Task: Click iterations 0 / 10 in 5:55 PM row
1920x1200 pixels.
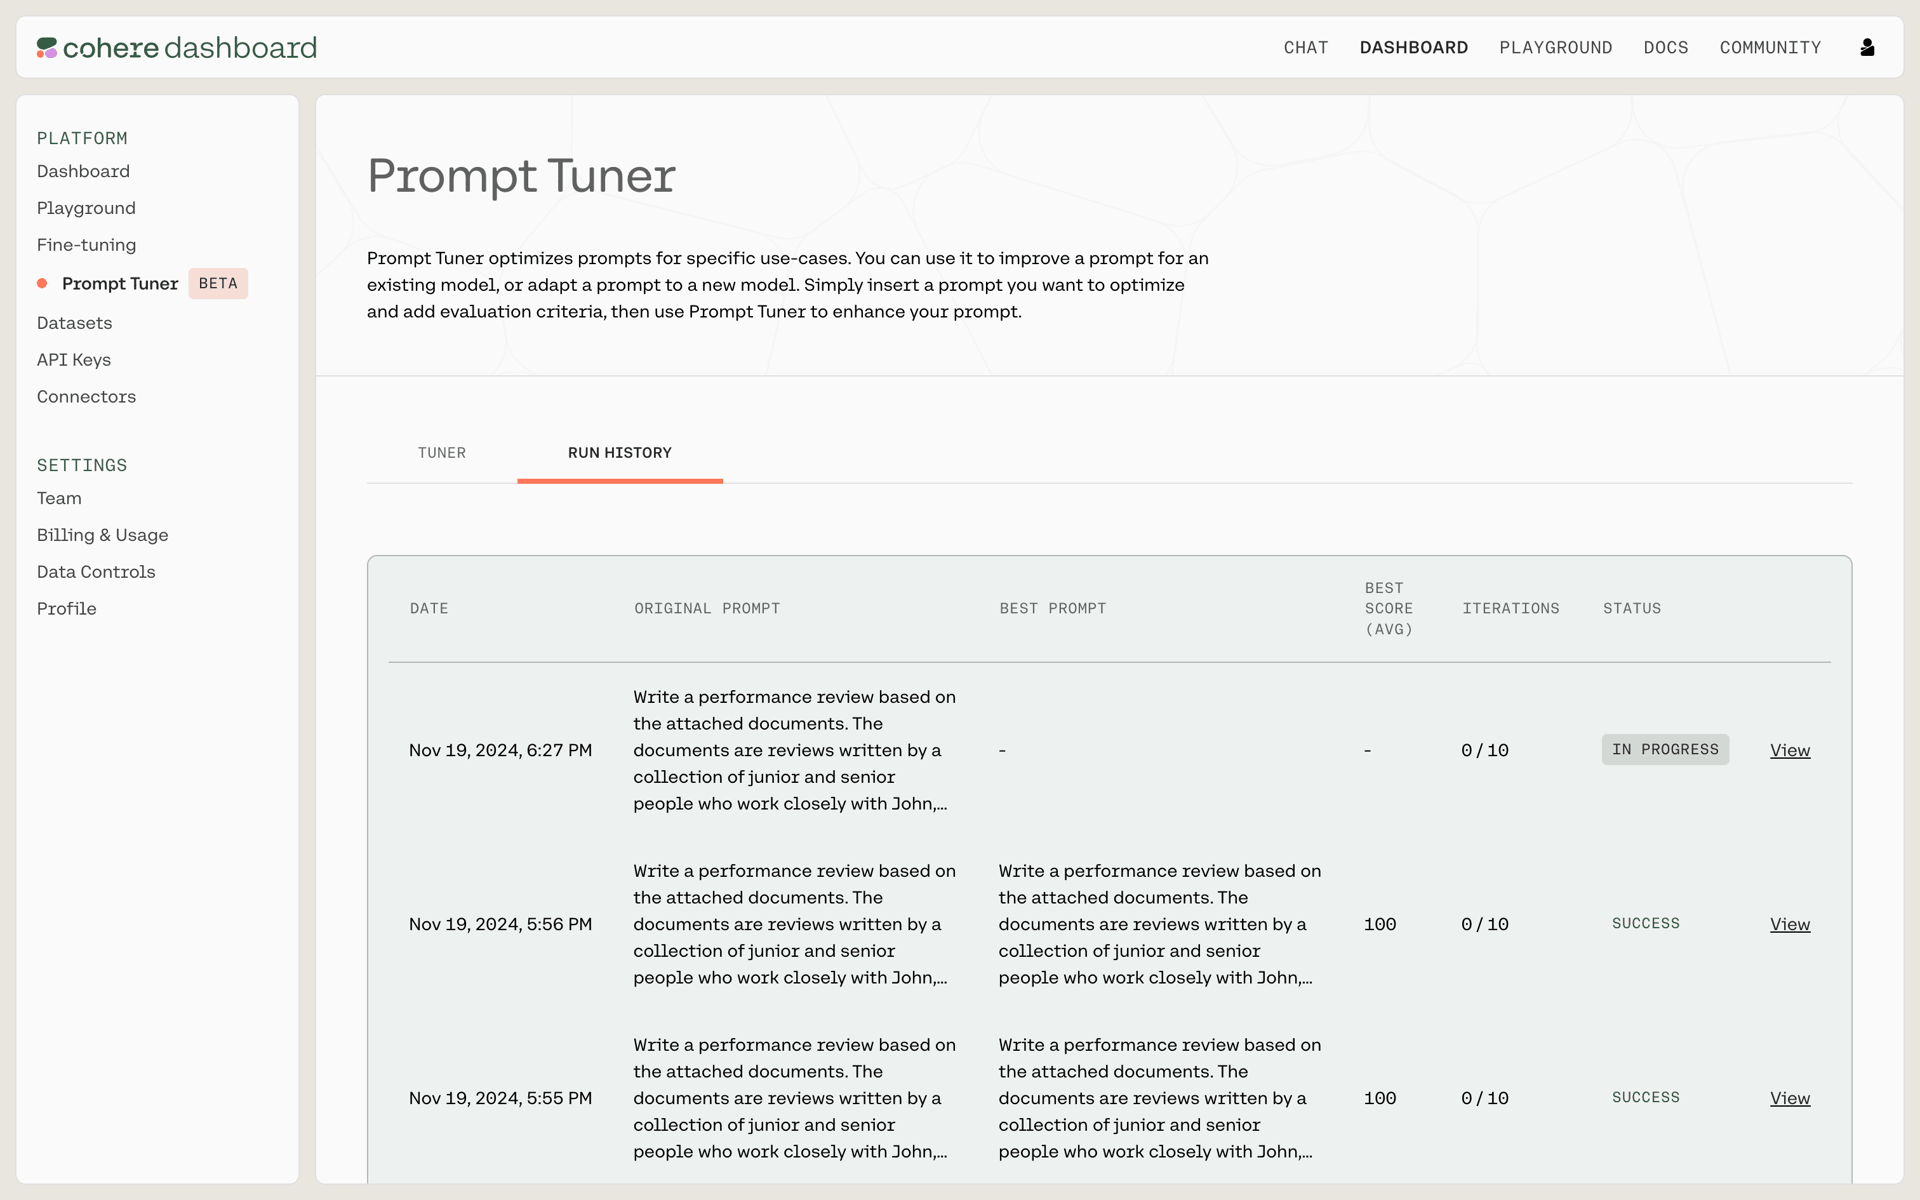Action: click(1485, 1098)
